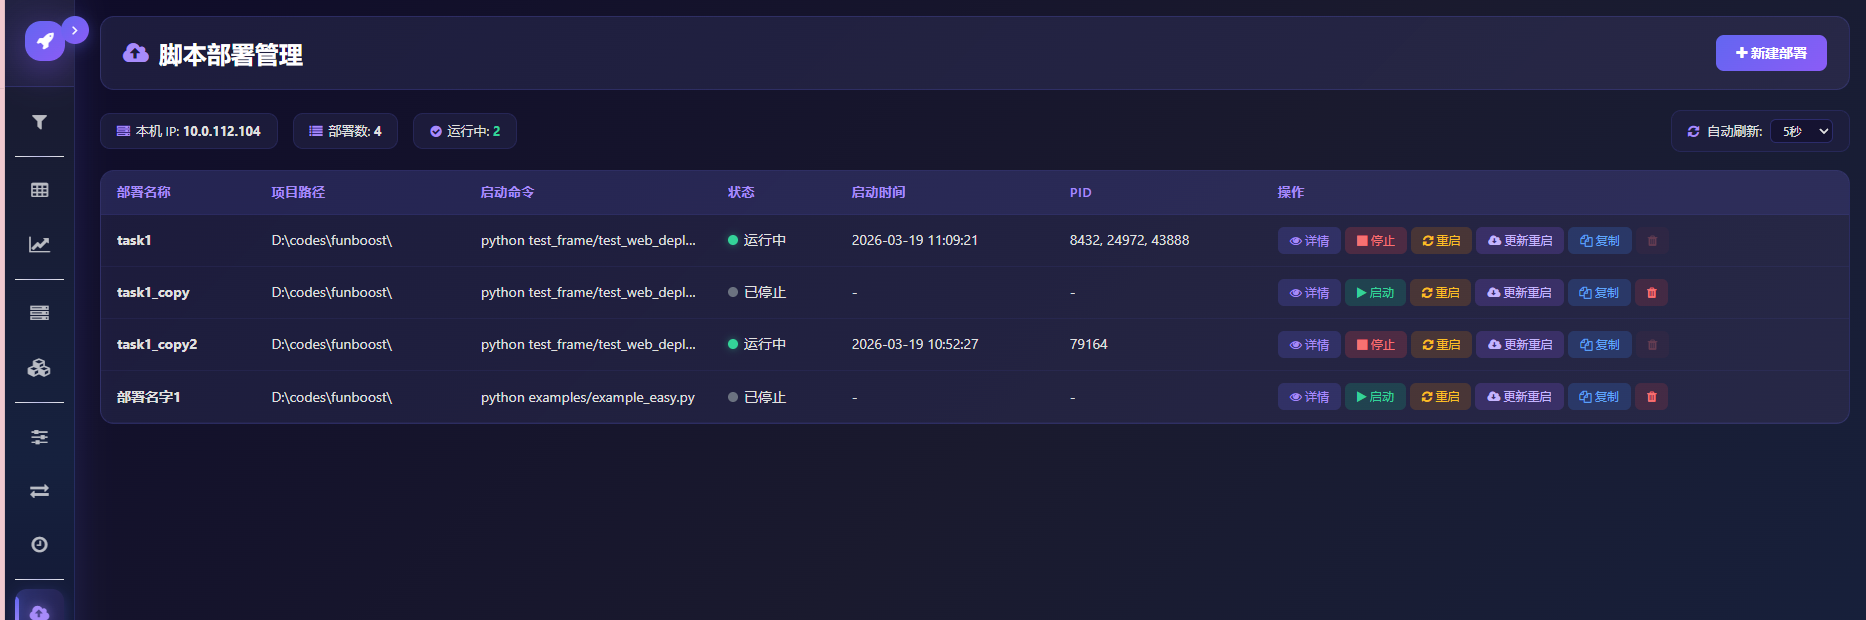1866x620 pixels.
Task: Click the 本机 IP 10.0.112.104 badge
Action: click(189, 131)
